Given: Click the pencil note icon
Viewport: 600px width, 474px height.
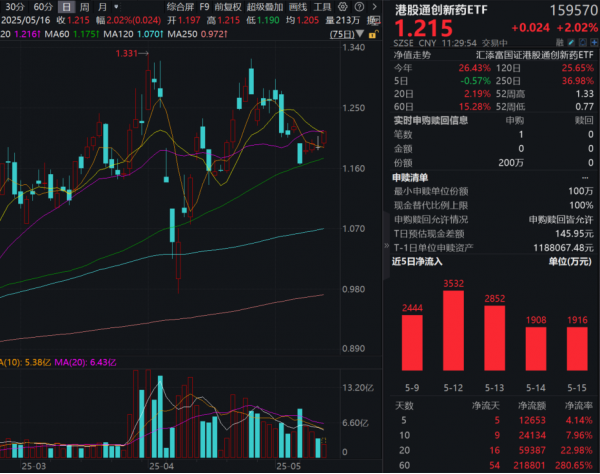Looking at the screenshot, I should click(x=571, y=42).
